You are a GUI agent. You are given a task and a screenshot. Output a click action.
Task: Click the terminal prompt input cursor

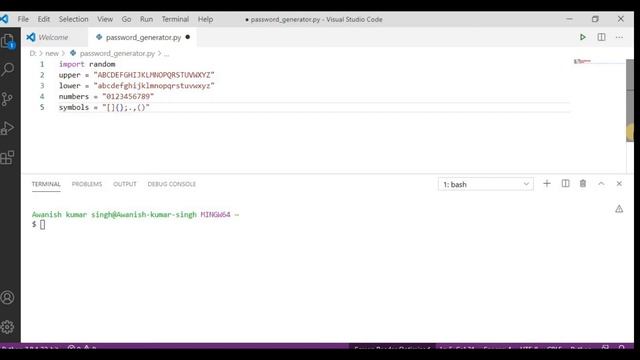click(42, 224)
